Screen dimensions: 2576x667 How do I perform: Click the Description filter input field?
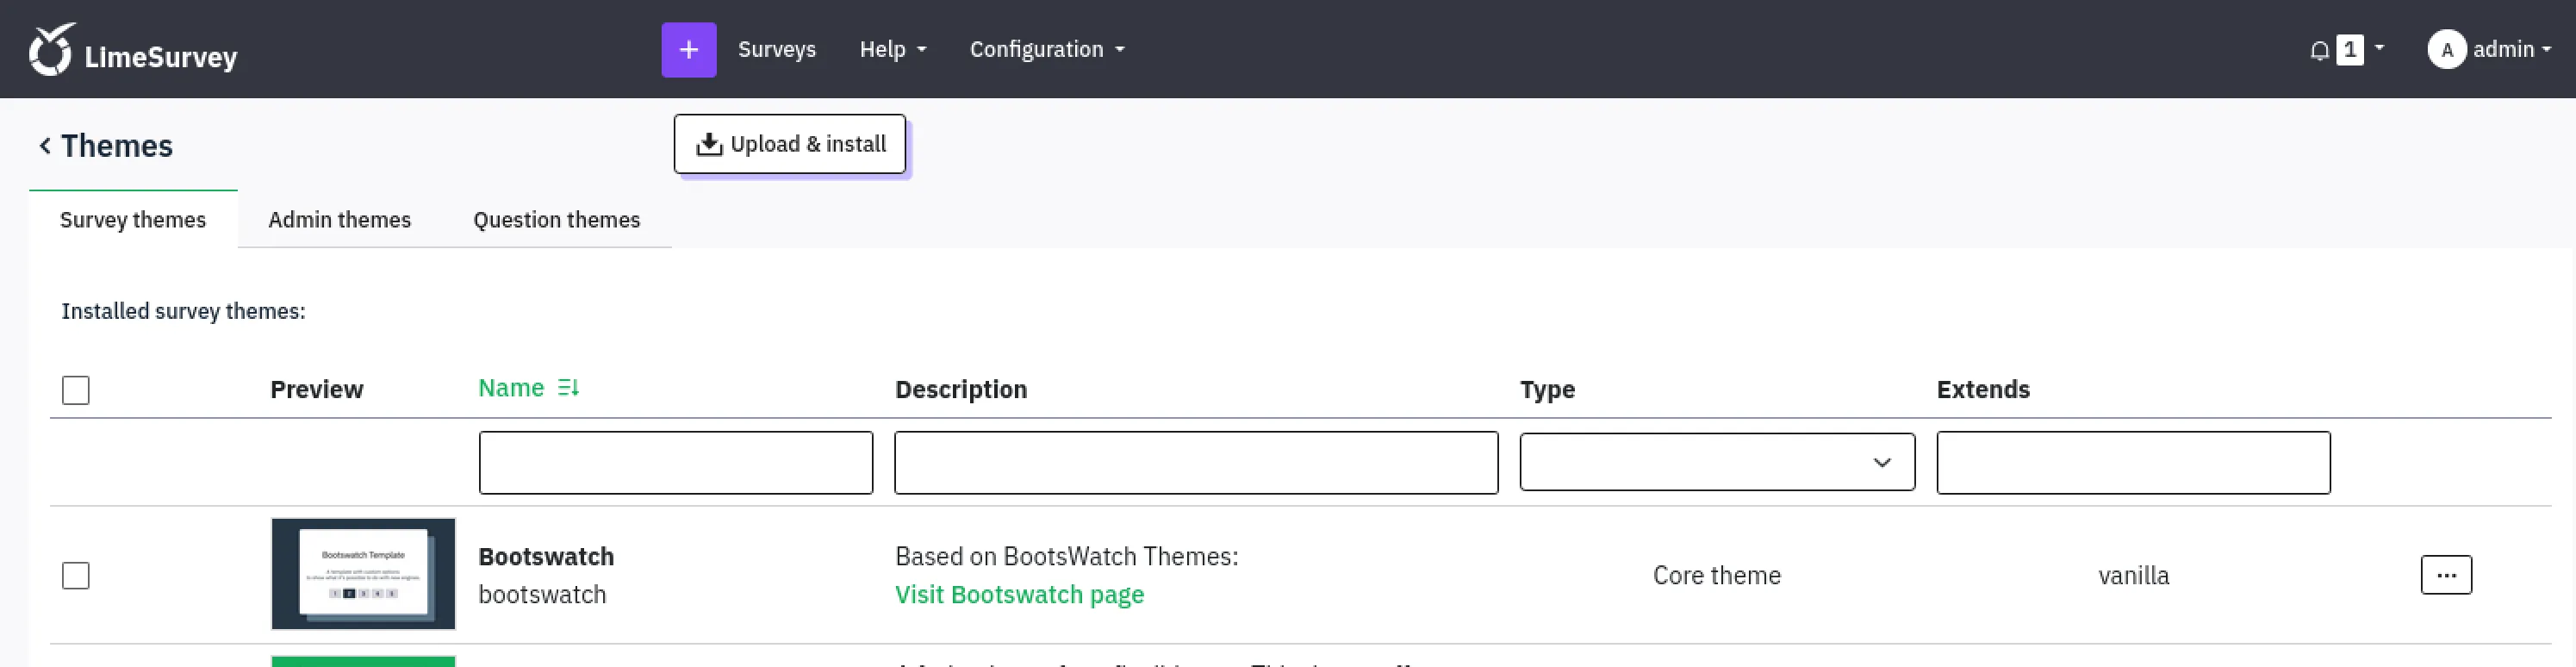(1196, 463)
